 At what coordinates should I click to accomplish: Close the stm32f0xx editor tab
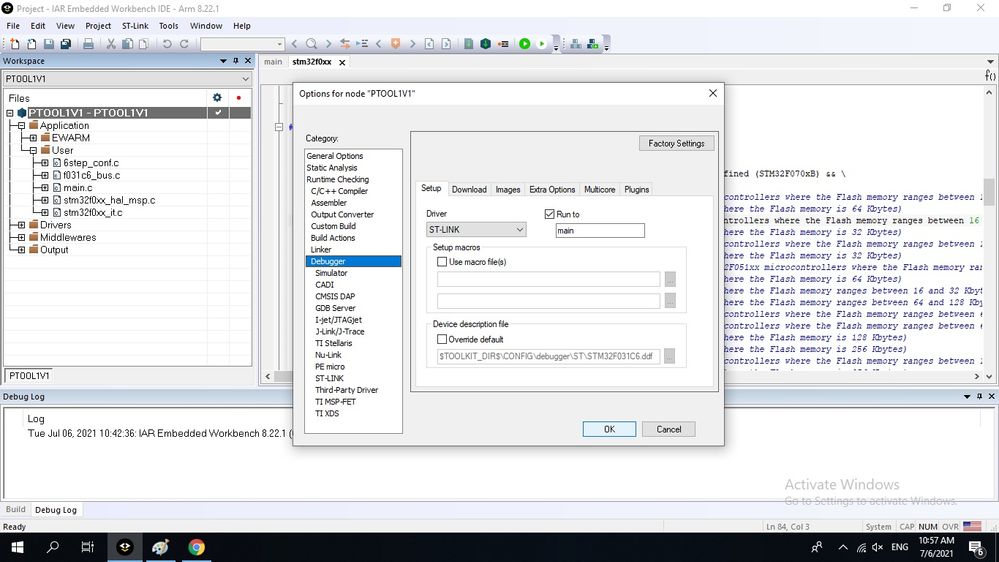(x=342, y=62)
